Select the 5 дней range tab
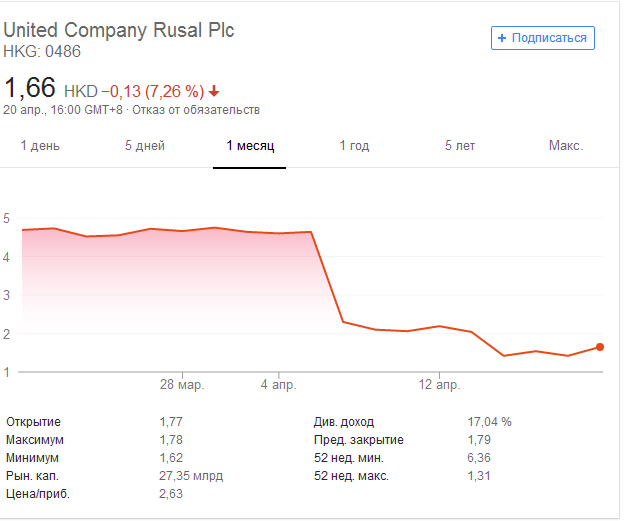Image resolution: width=629 pixels, height=521 pixels. tap(145, 146)
